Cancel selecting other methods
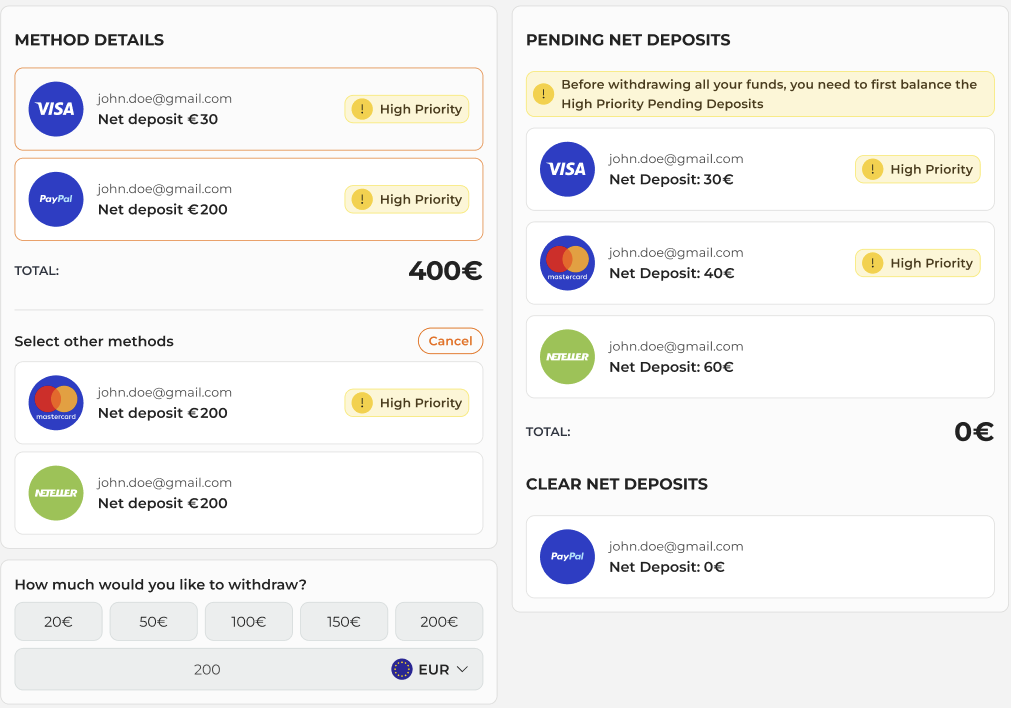1011x708 pixels. (x=450, y=341)
